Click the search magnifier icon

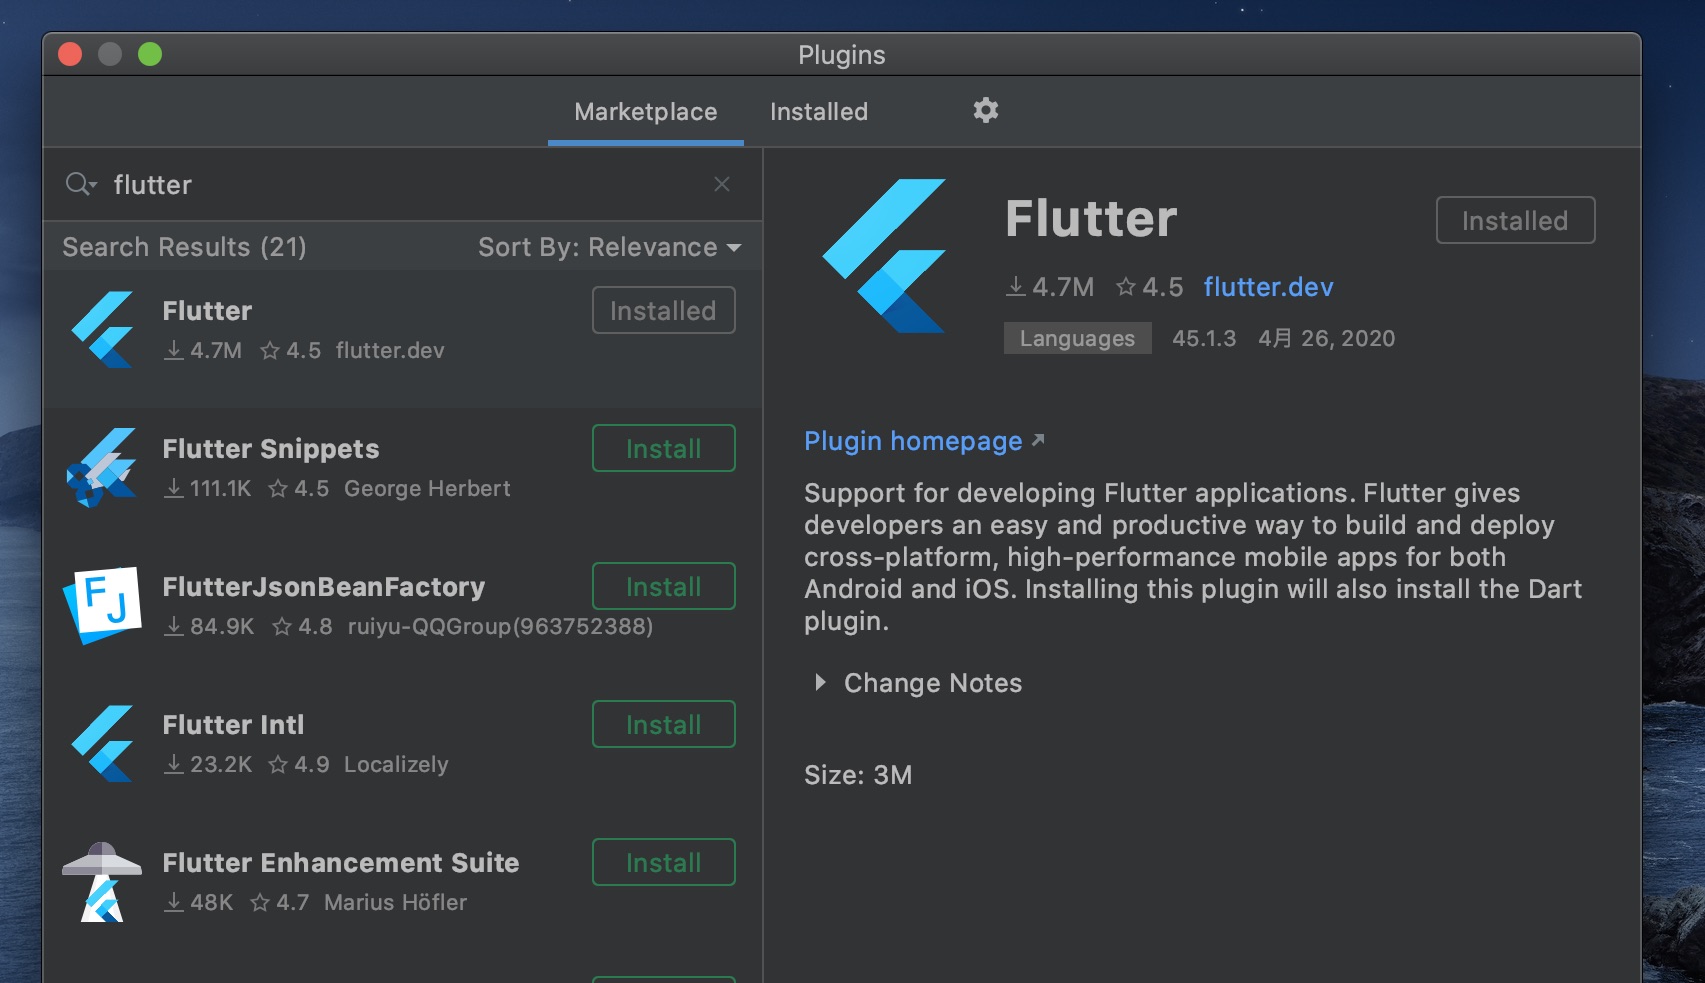(x=79, y=184)
